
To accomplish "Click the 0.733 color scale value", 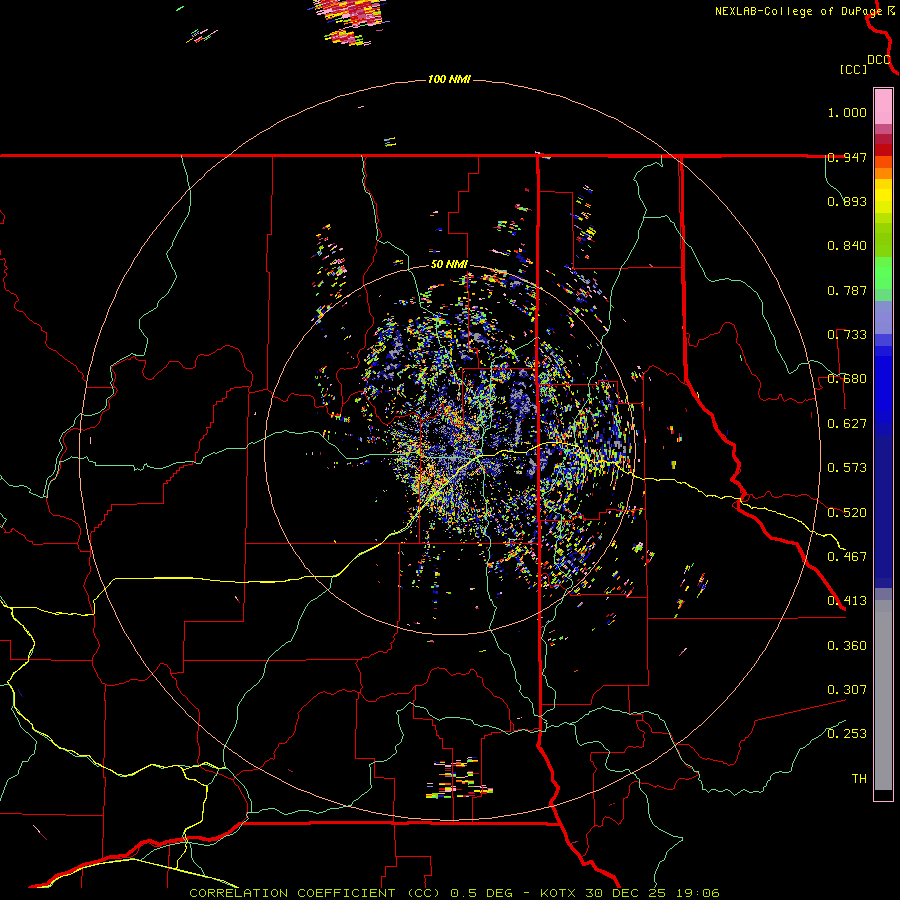I will [x=847, y=335].
